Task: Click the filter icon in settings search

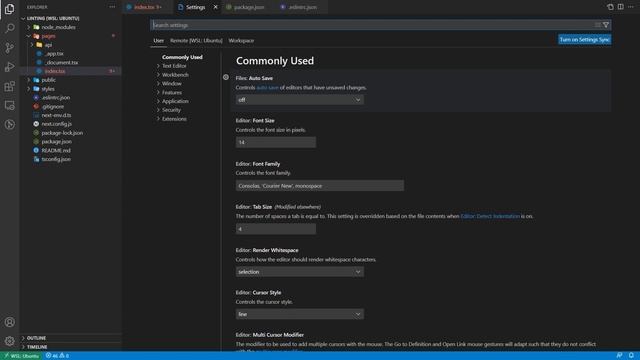Action: point(606,25)
